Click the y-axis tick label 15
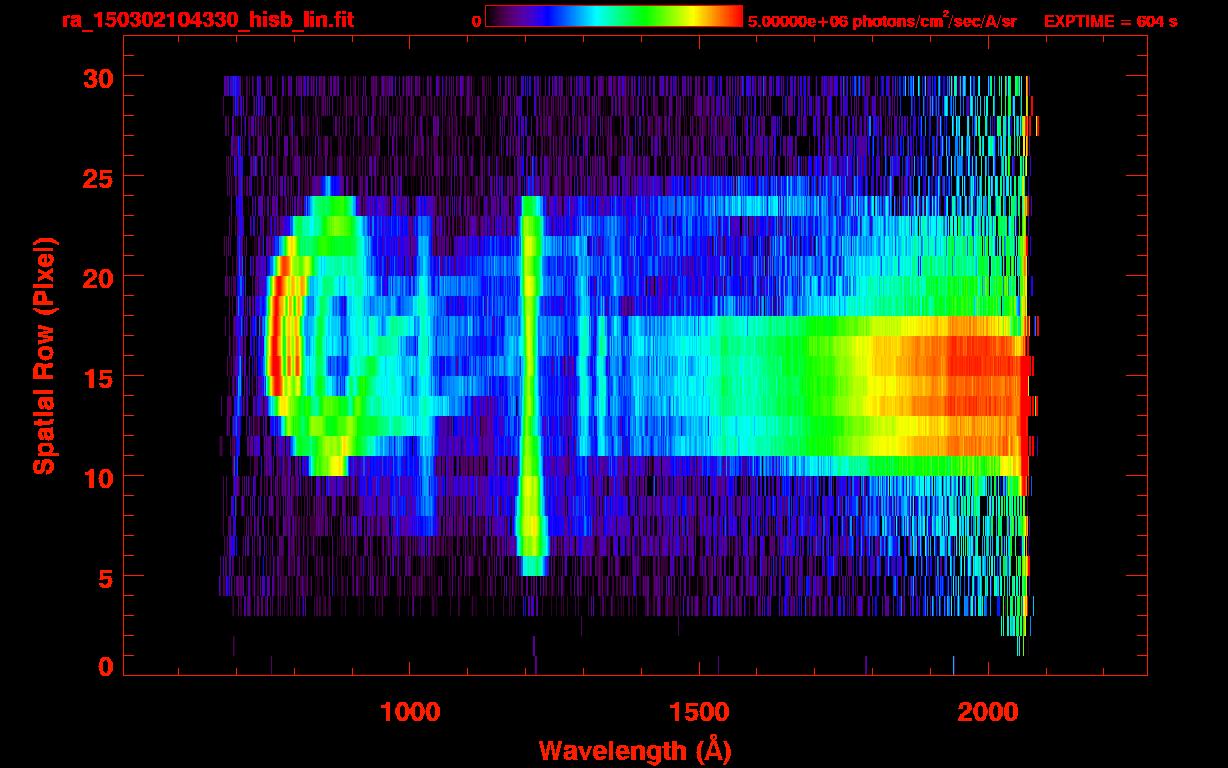 (100, 377)
